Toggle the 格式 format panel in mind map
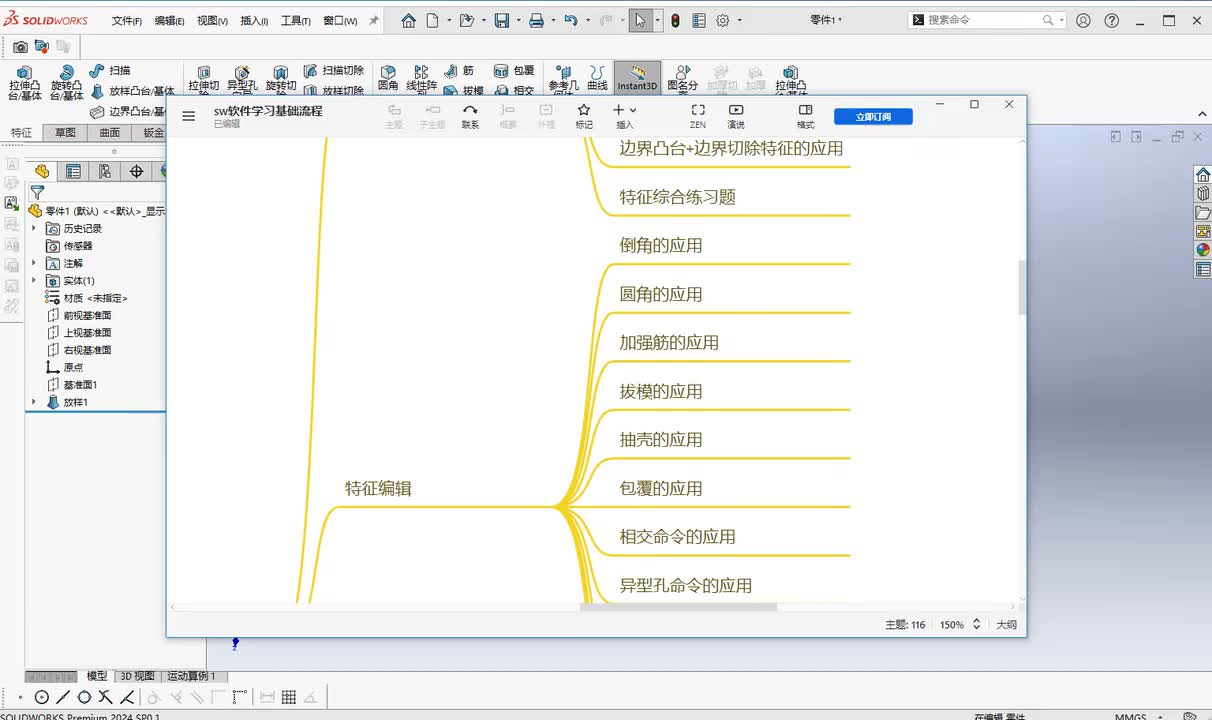The height and width of the screenshot is (720, 1212). pos(805,116)
